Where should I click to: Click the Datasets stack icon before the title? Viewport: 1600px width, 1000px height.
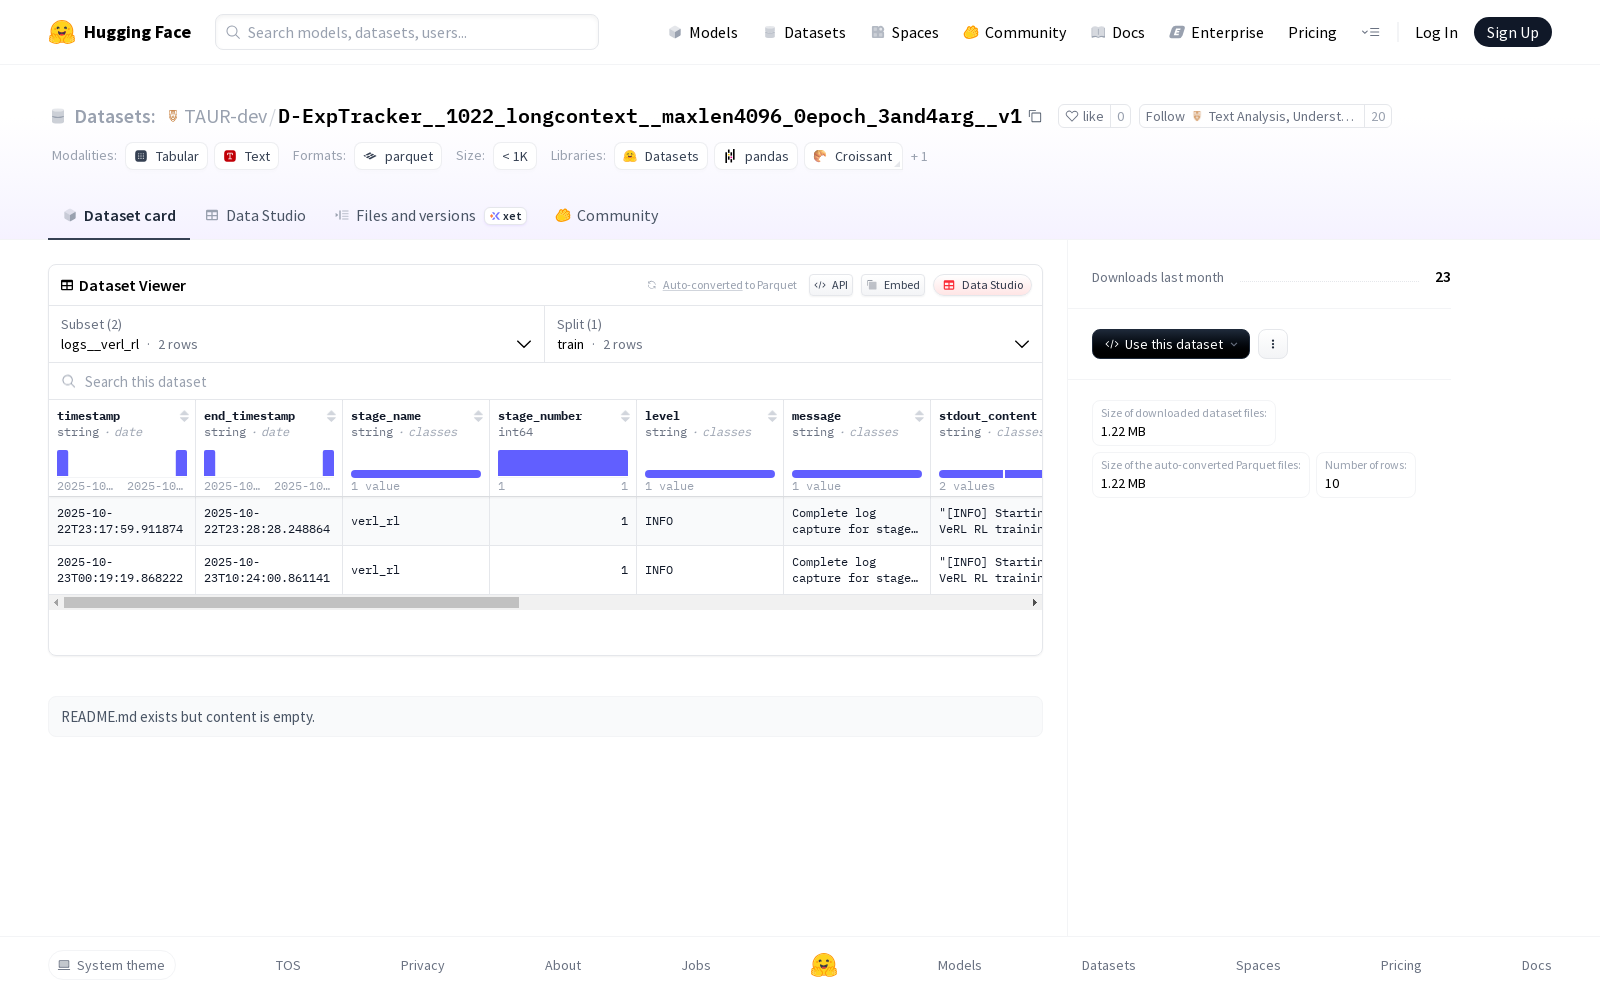tap(58, 117)
